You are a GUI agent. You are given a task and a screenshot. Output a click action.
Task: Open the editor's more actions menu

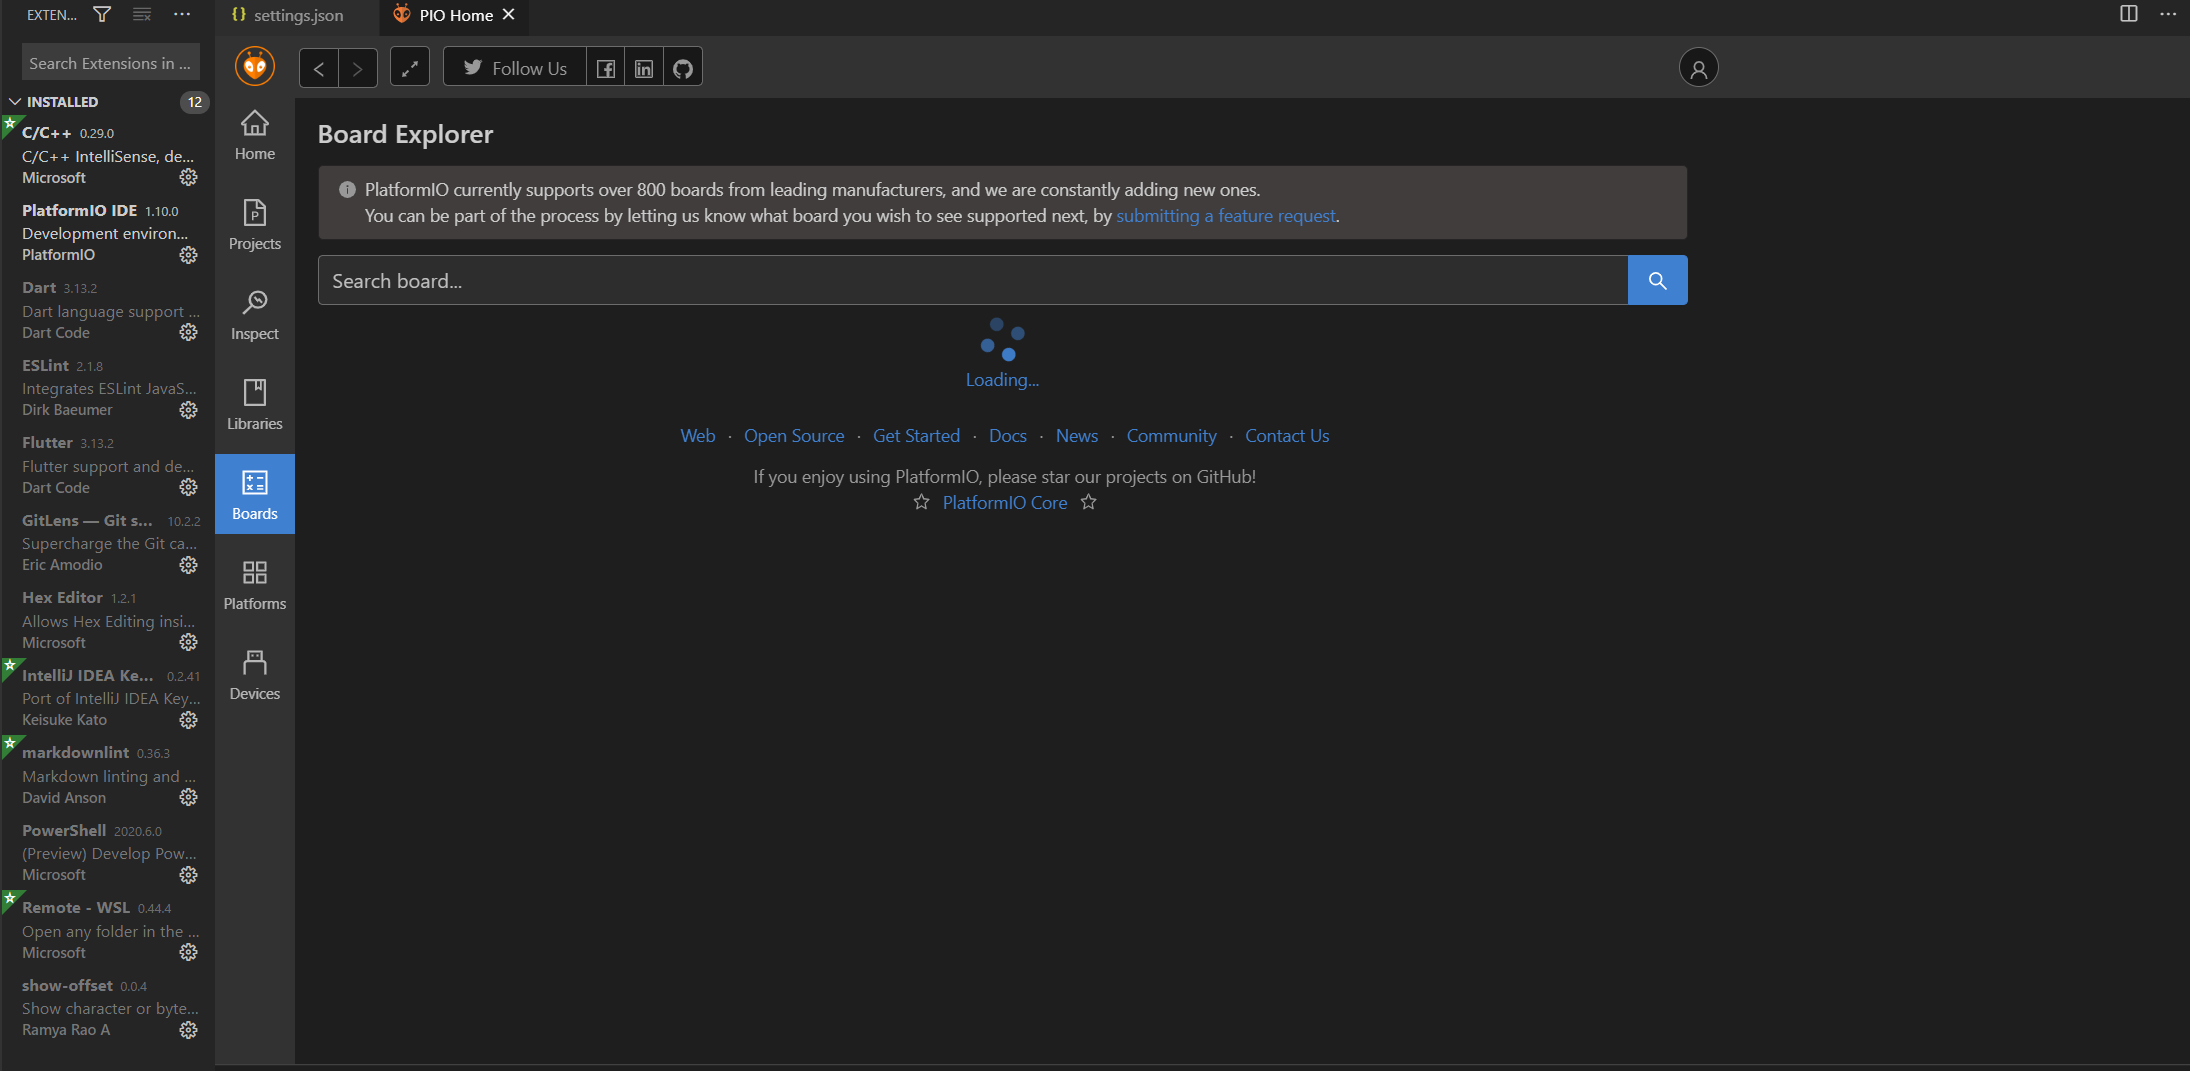click(2168, 14)
